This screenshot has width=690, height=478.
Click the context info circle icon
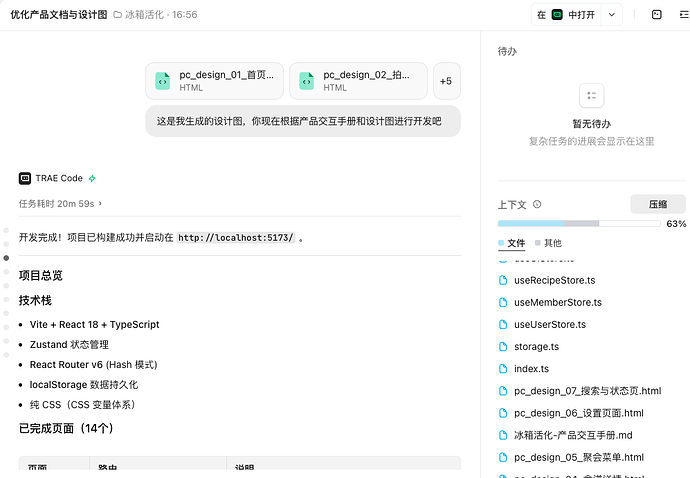pos(537,204)
